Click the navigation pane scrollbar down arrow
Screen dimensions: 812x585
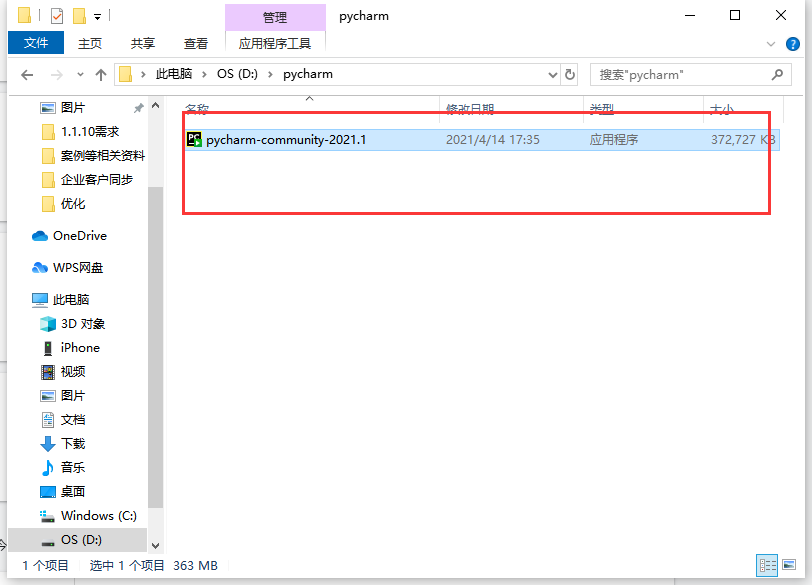click(155, 546)
